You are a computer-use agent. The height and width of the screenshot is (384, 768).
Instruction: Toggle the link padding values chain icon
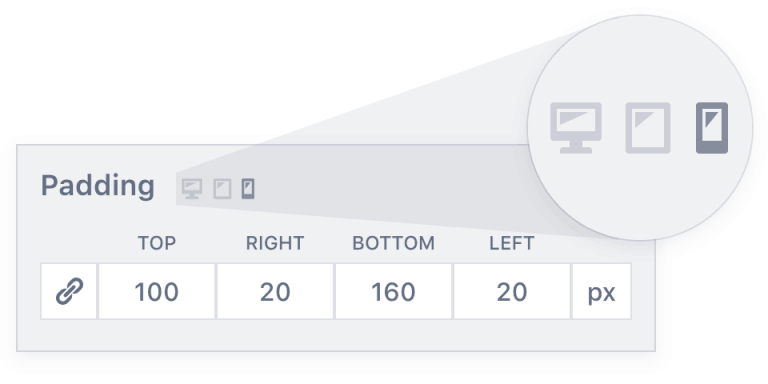point(69,291)
